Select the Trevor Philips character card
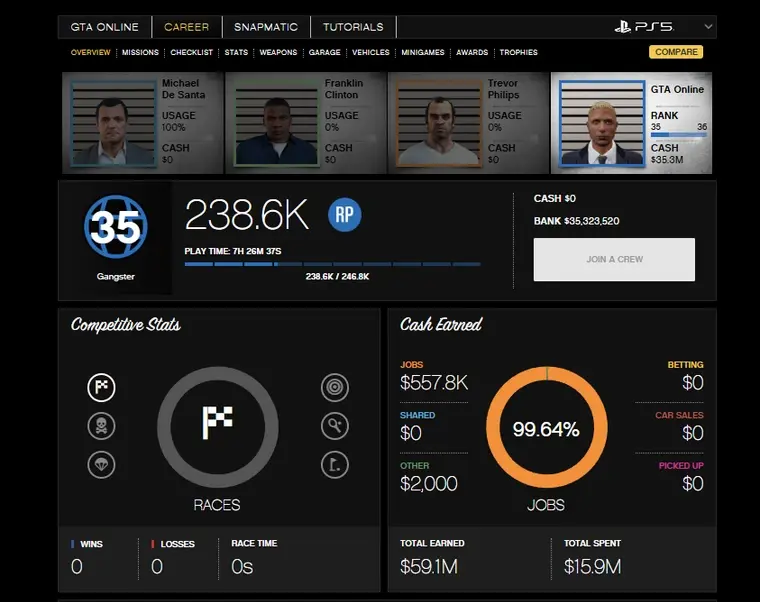 pyautogui.click(x=467, y=119)
